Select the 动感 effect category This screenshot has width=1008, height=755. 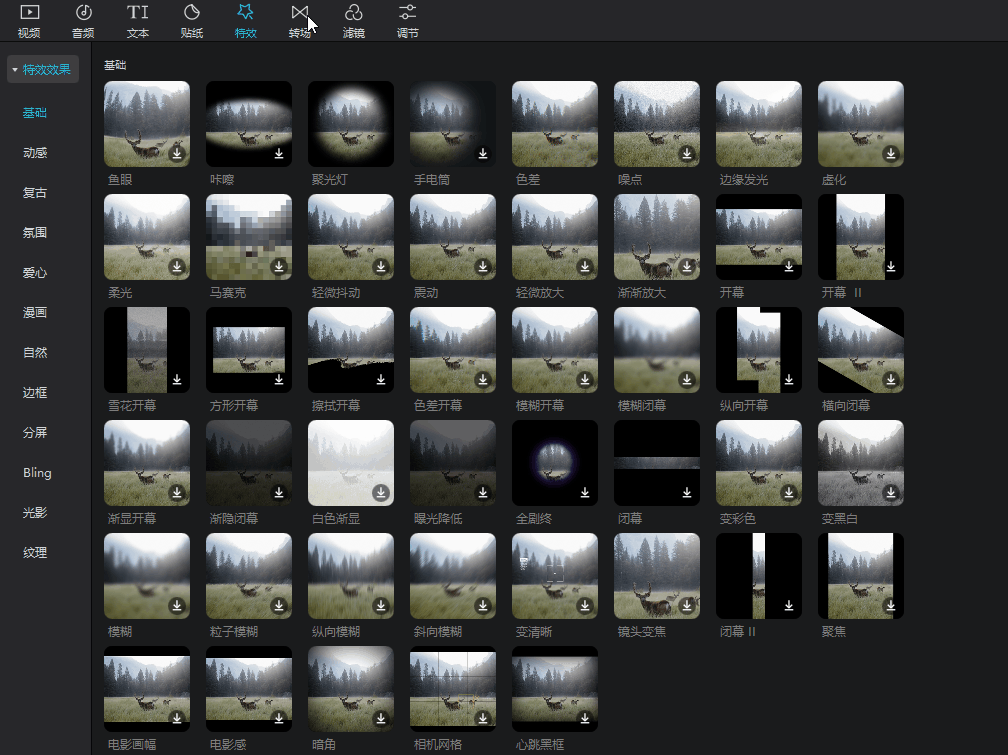click(35, 153)
